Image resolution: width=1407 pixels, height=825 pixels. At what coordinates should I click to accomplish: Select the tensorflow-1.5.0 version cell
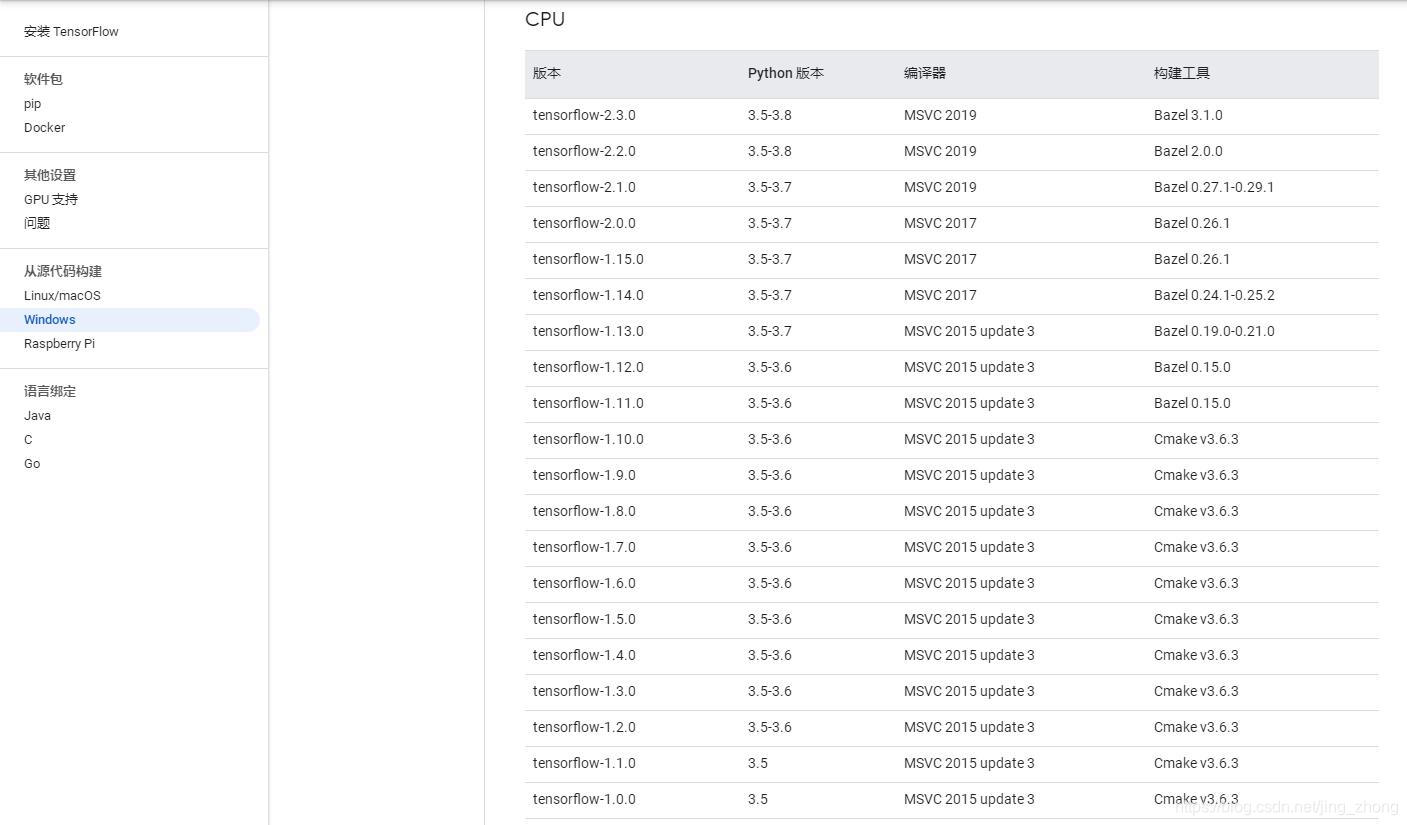(584, 619)
